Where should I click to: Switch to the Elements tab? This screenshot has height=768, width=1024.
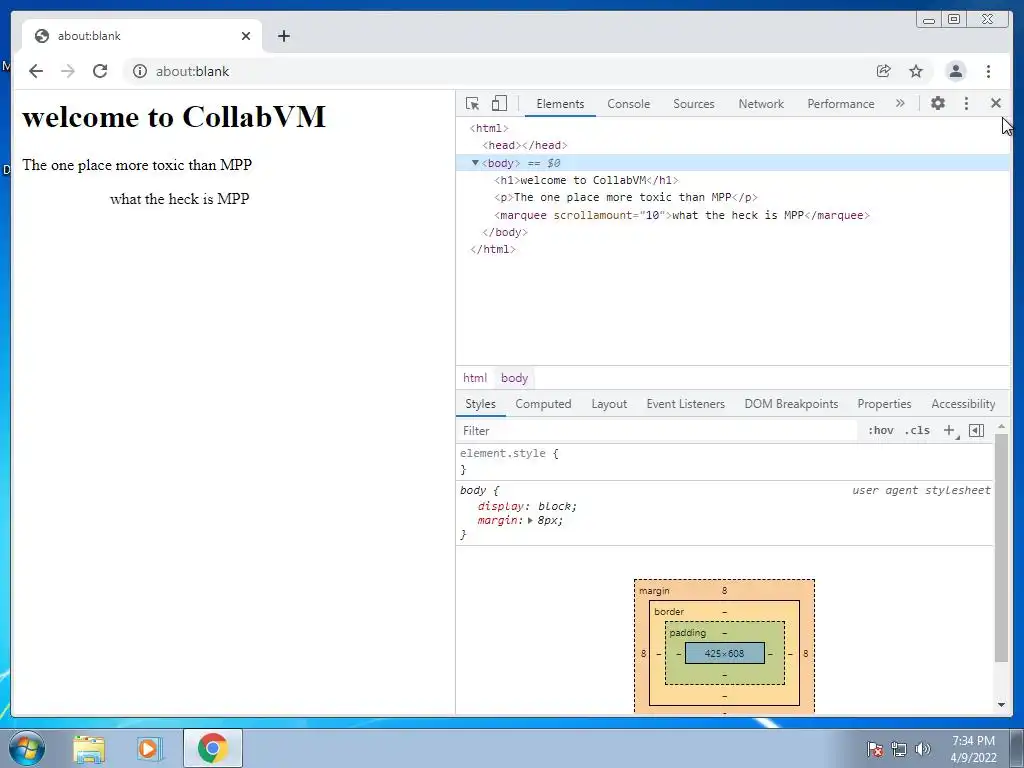click(560, 104)
